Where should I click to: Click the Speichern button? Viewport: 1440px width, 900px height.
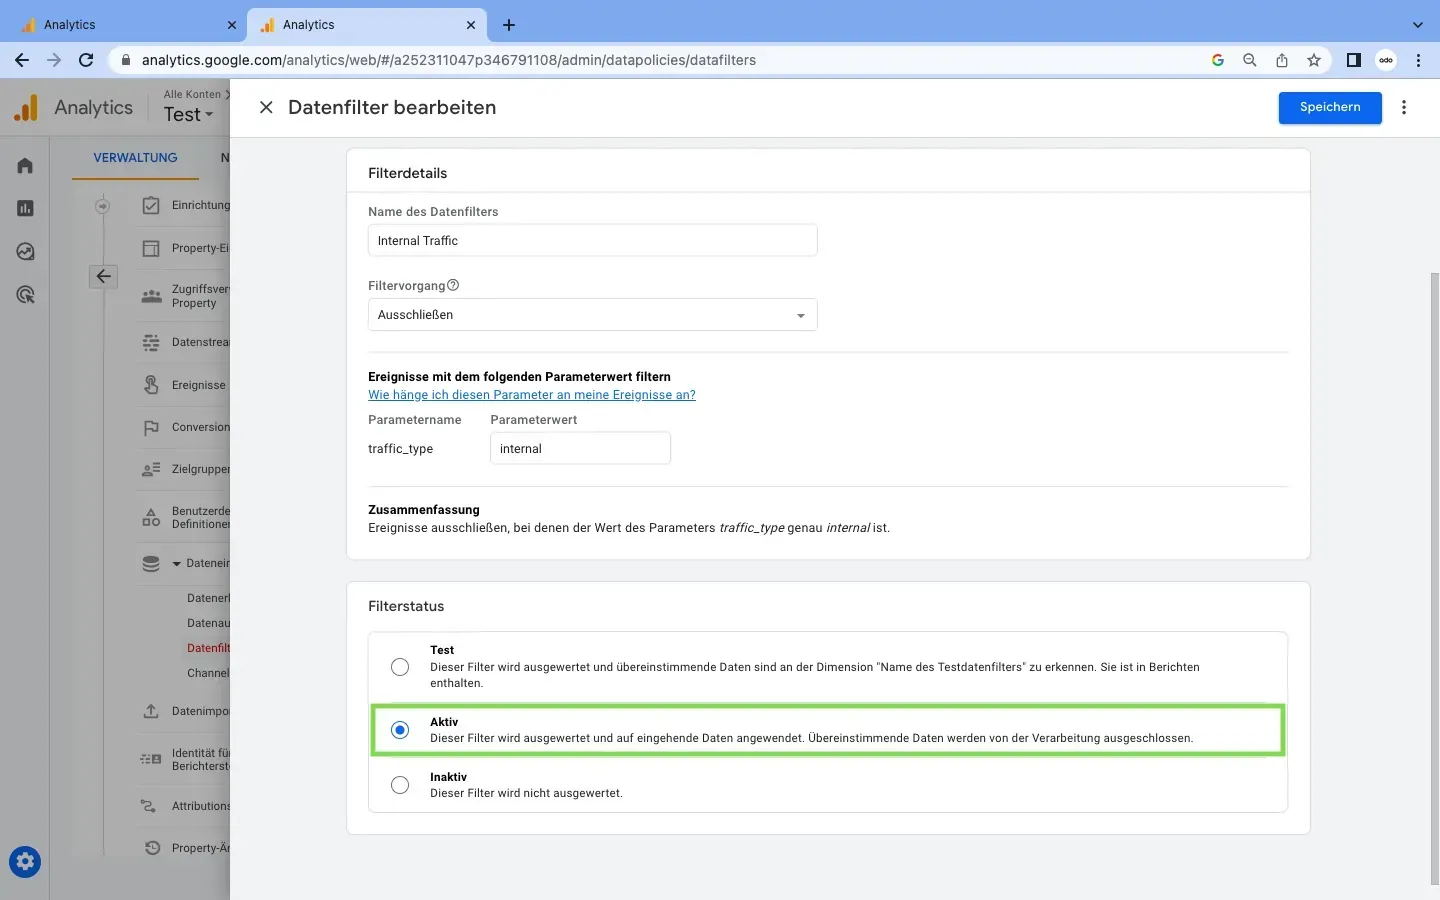[1330, 107]
